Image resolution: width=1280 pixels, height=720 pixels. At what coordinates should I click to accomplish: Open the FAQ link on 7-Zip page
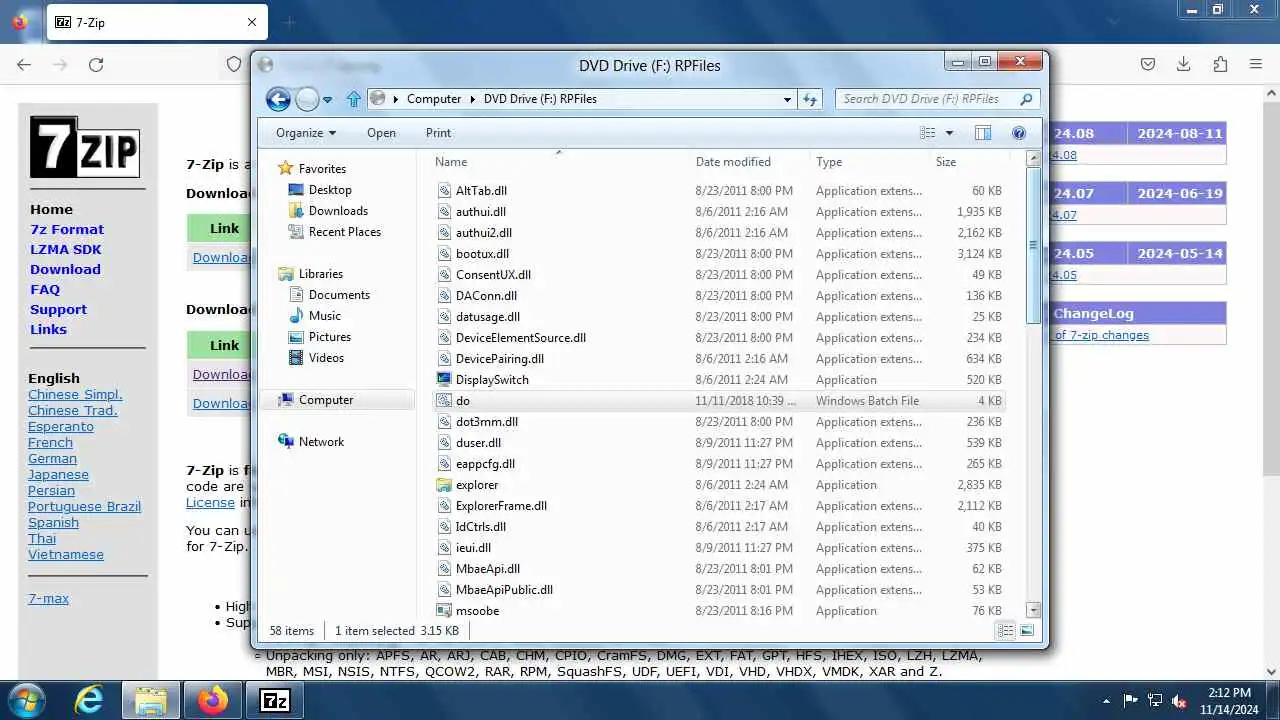click(45, 289)
